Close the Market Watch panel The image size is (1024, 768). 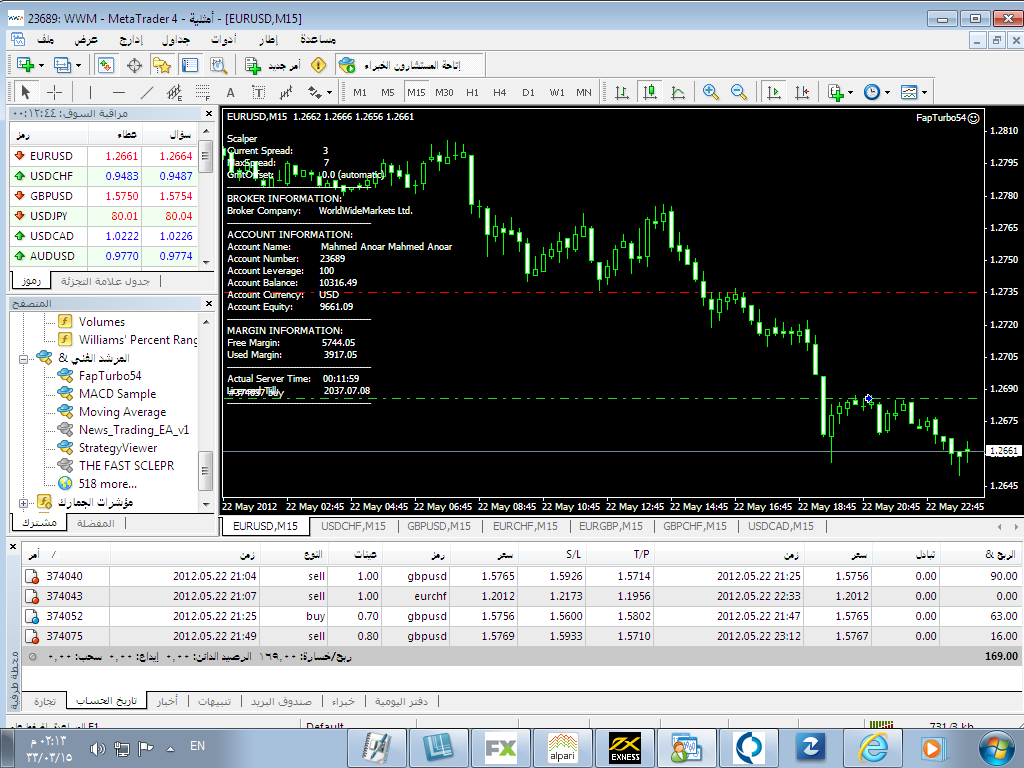(x=208, y=114)
